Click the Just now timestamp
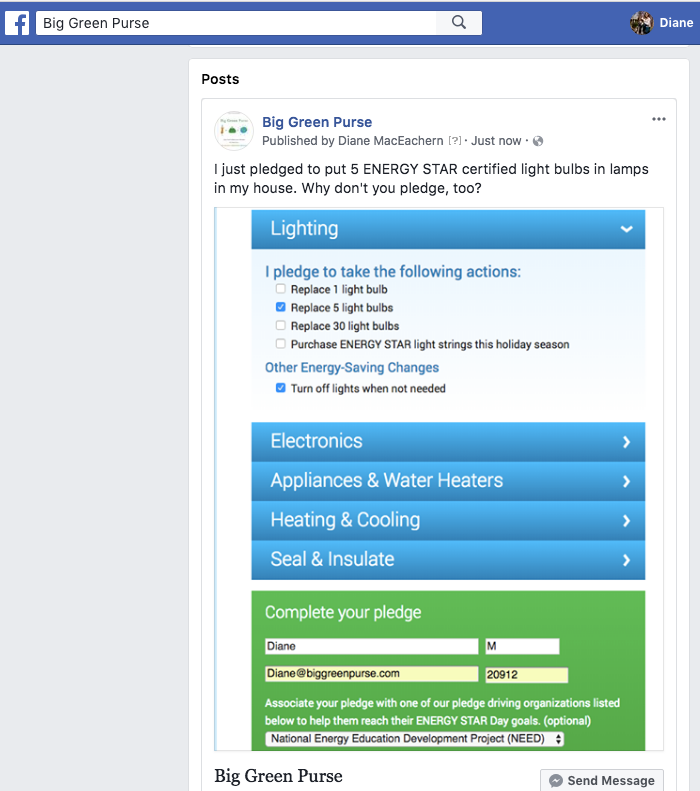The width and height of the screenshot is (700, 791). point(496,141)
